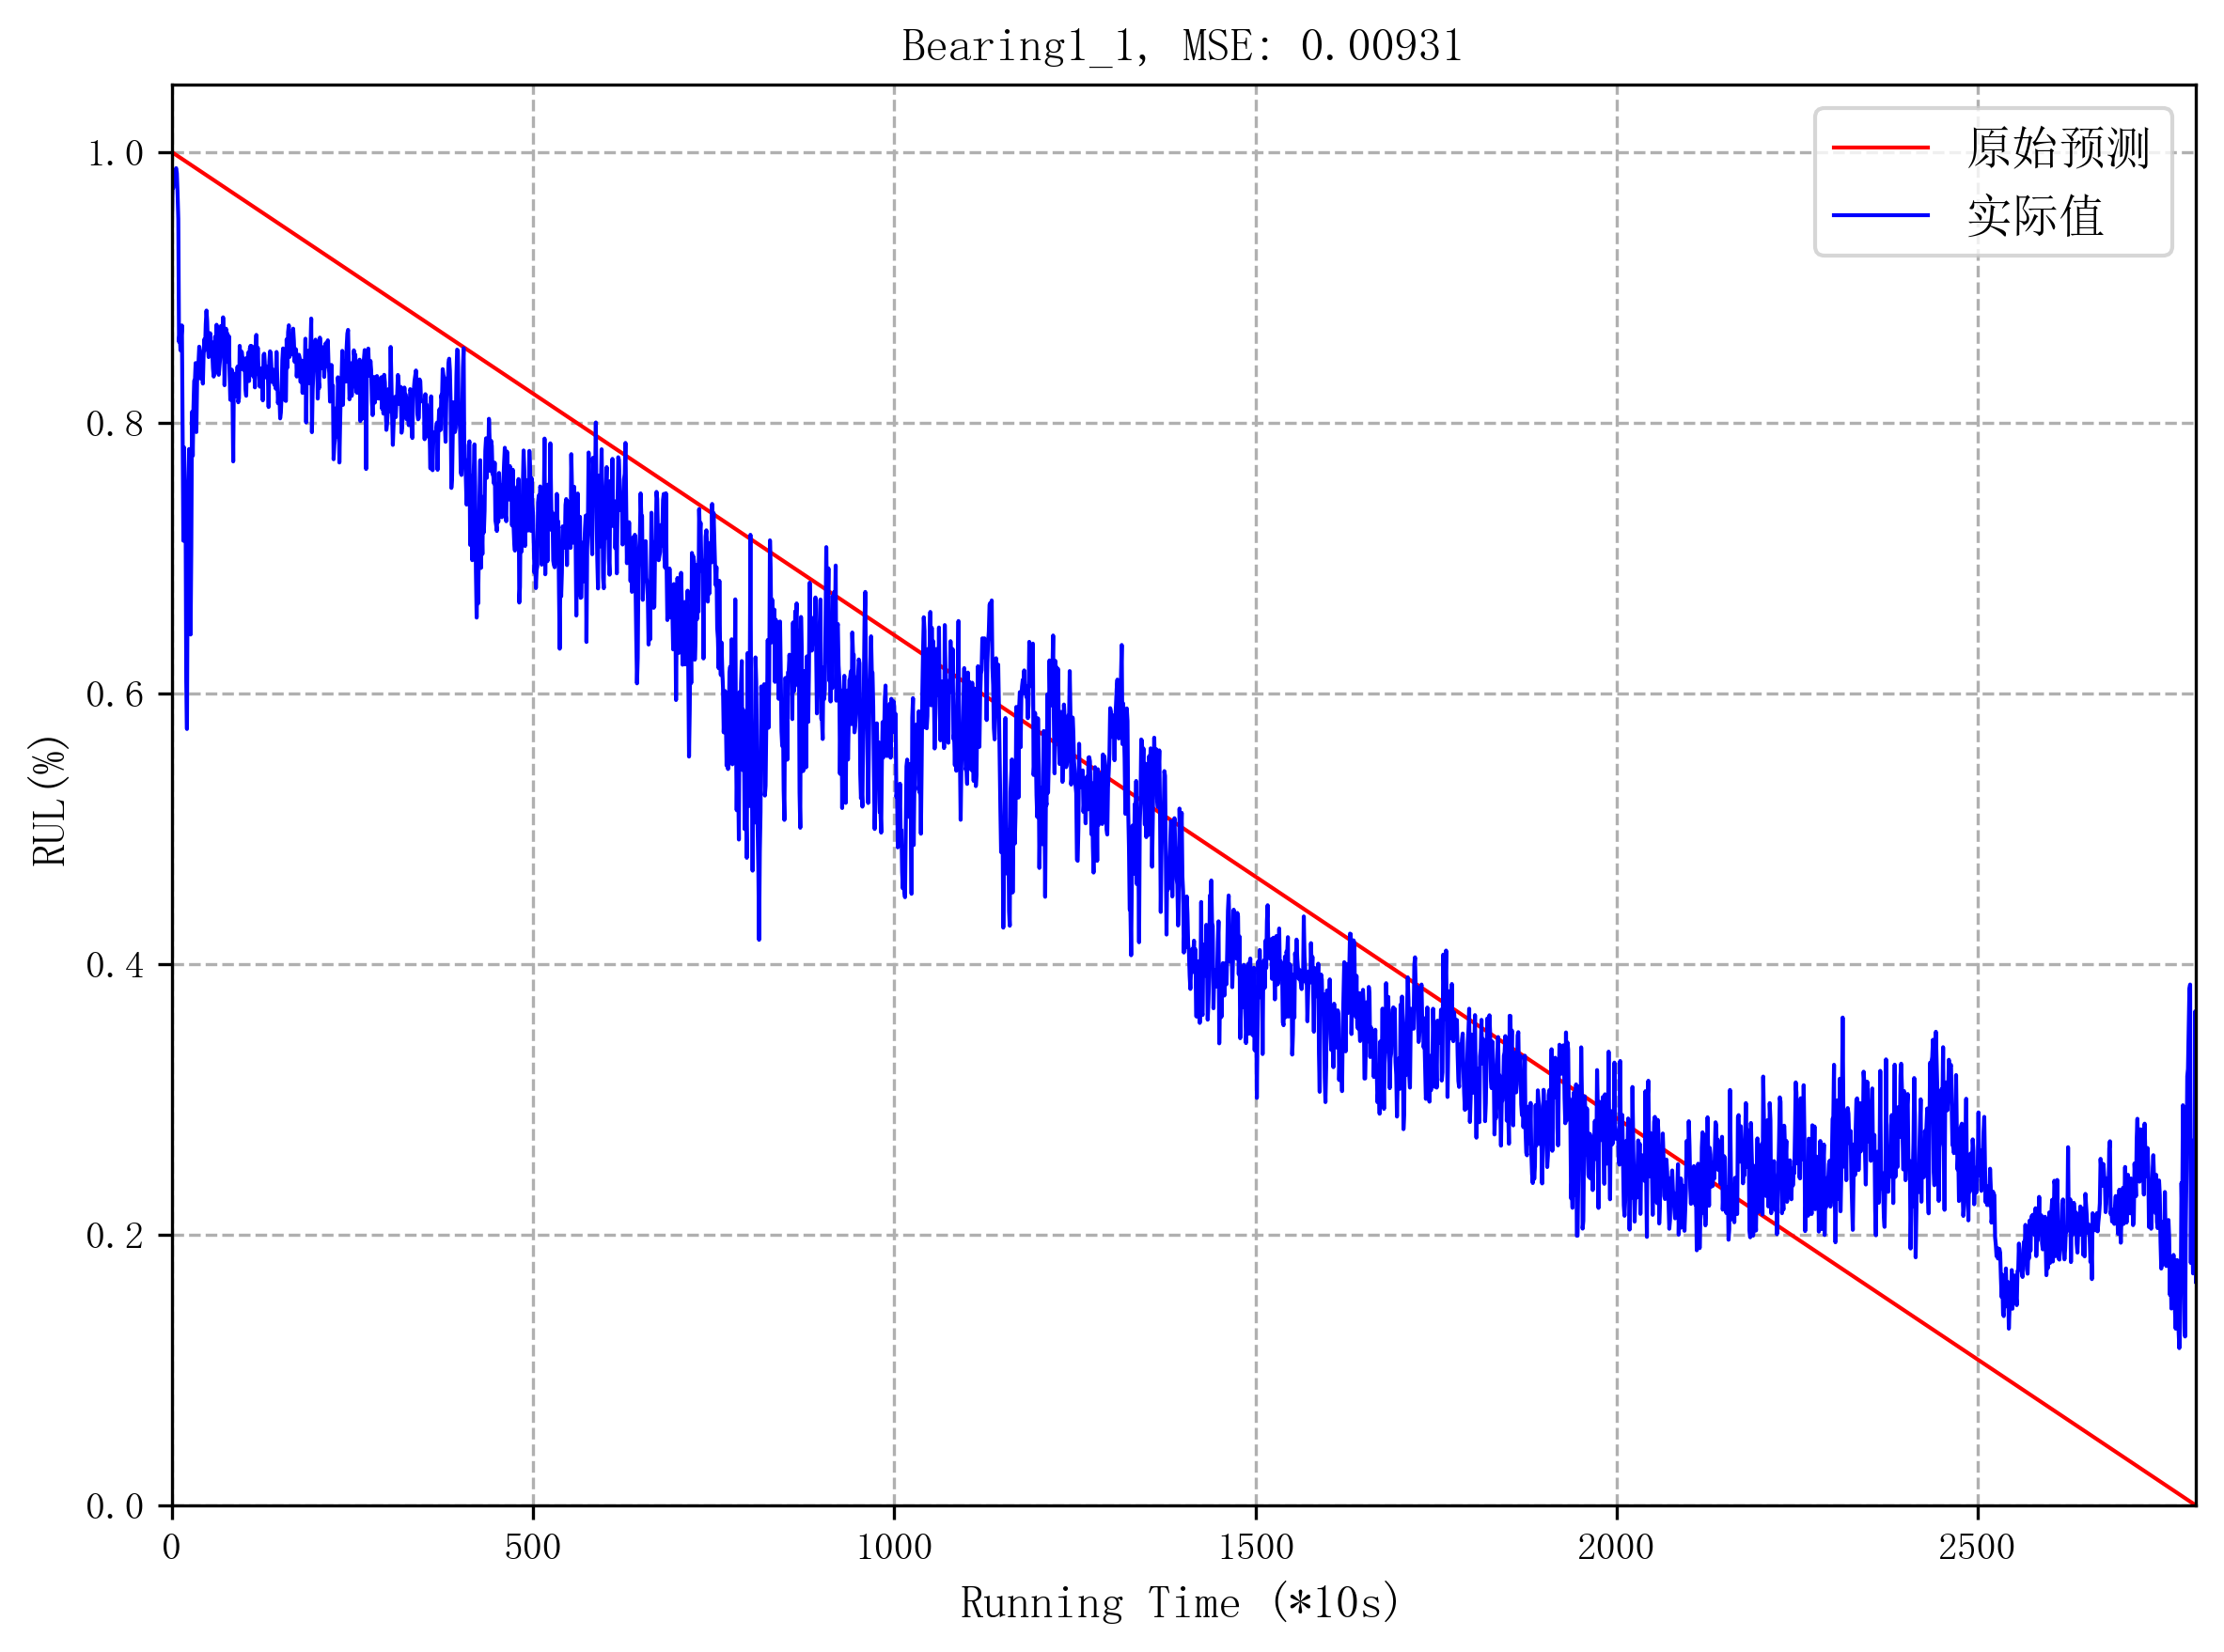
Task: Click the x-axis tick label "2000"
Action: (1616, 1548)
